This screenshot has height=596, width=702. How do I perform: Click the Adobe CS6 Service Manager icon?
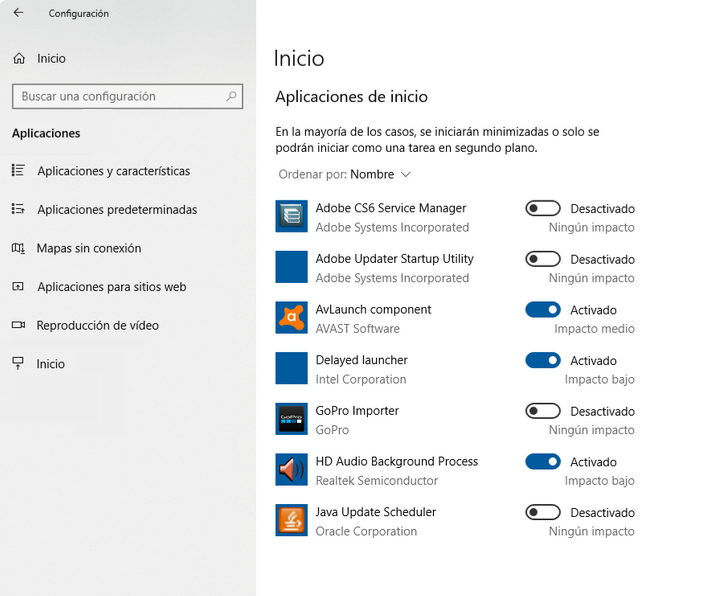coord(291,217)
